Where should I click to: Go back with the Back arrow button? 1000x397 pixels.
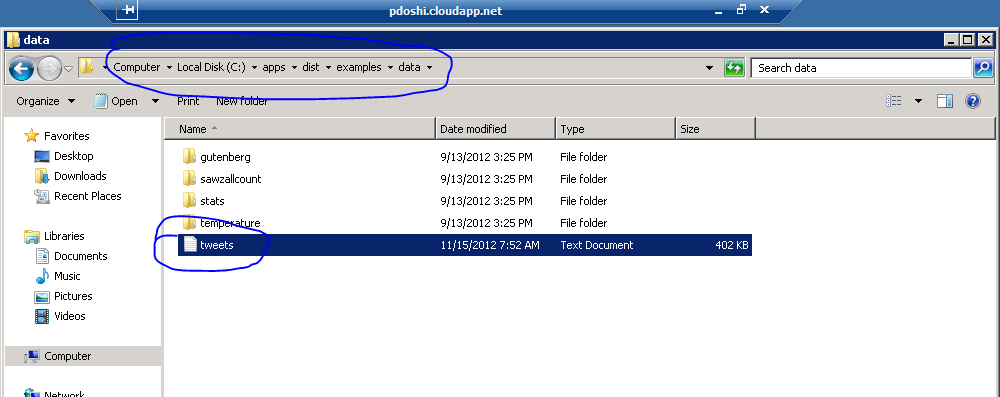pyautogui.click(x=22, y=68)
